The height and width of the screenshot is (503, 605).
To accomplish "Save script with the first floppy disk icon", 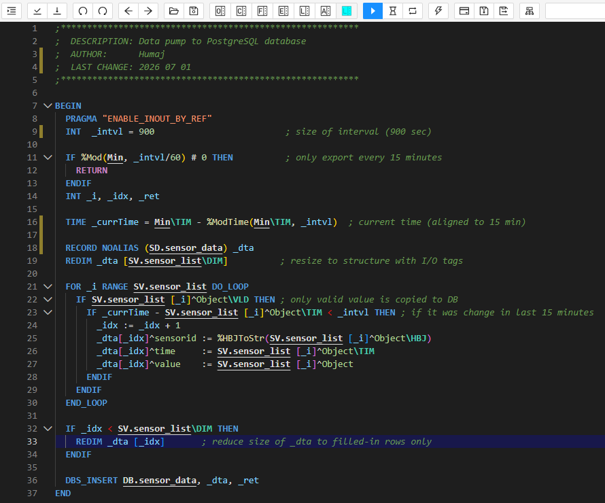I will click(x=194, y=11).
